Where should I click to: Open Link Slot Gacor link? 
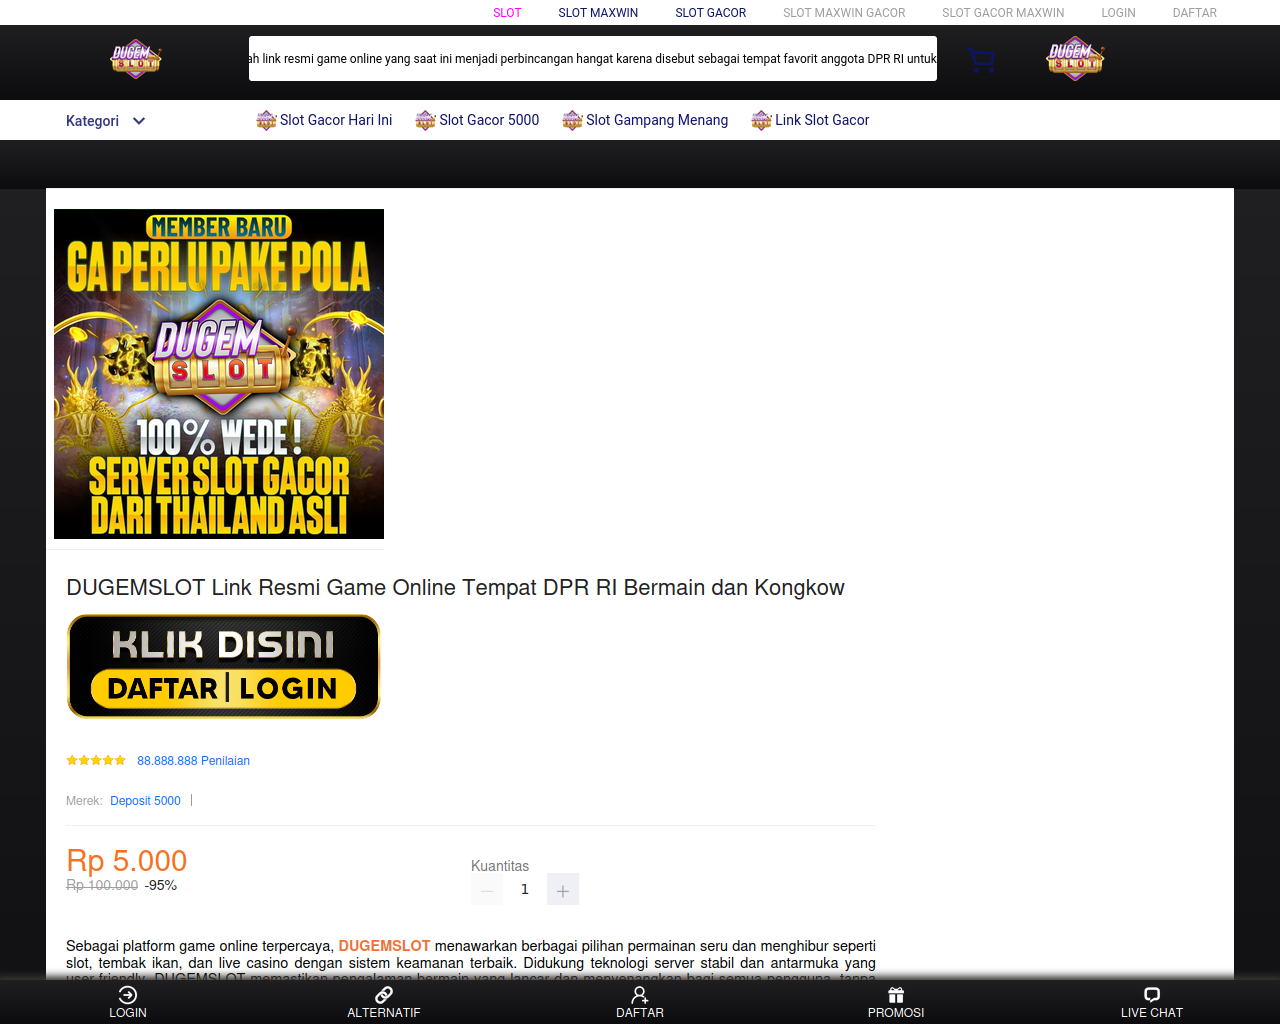822,120
